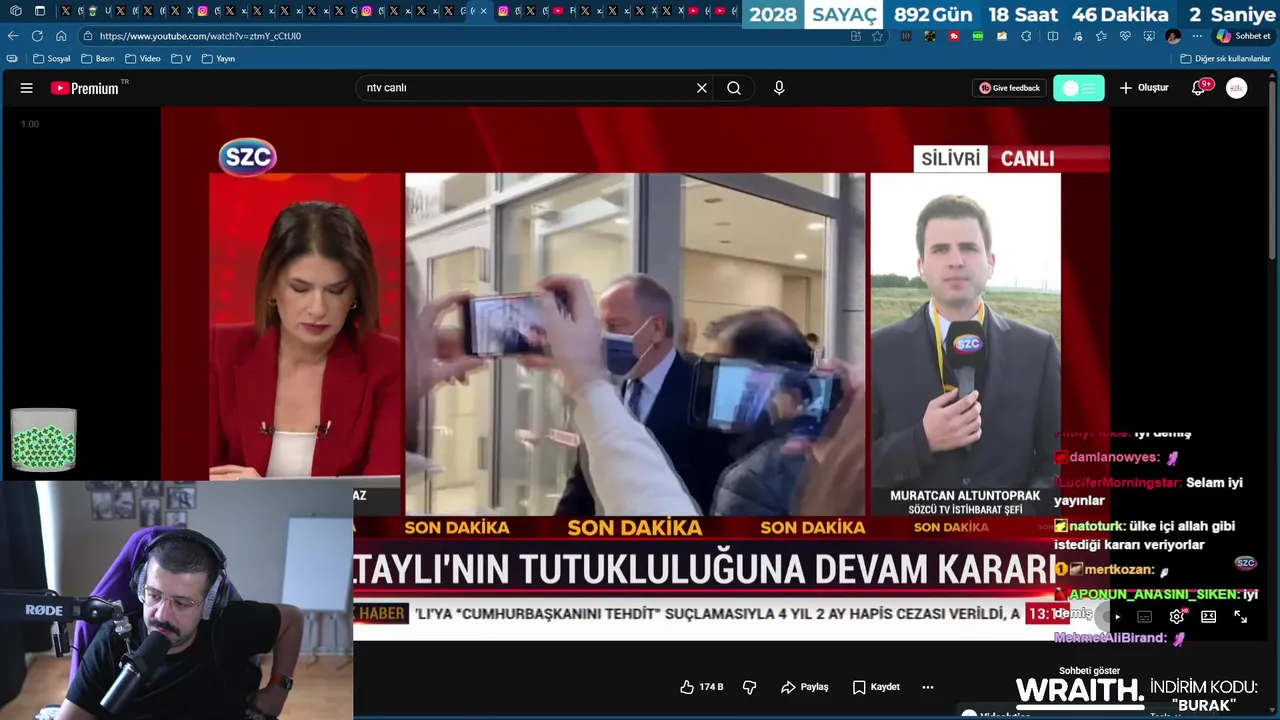This screenshot has height=720, width=1280.
Task: Reload the current page
Action: [x=37, y=36]
